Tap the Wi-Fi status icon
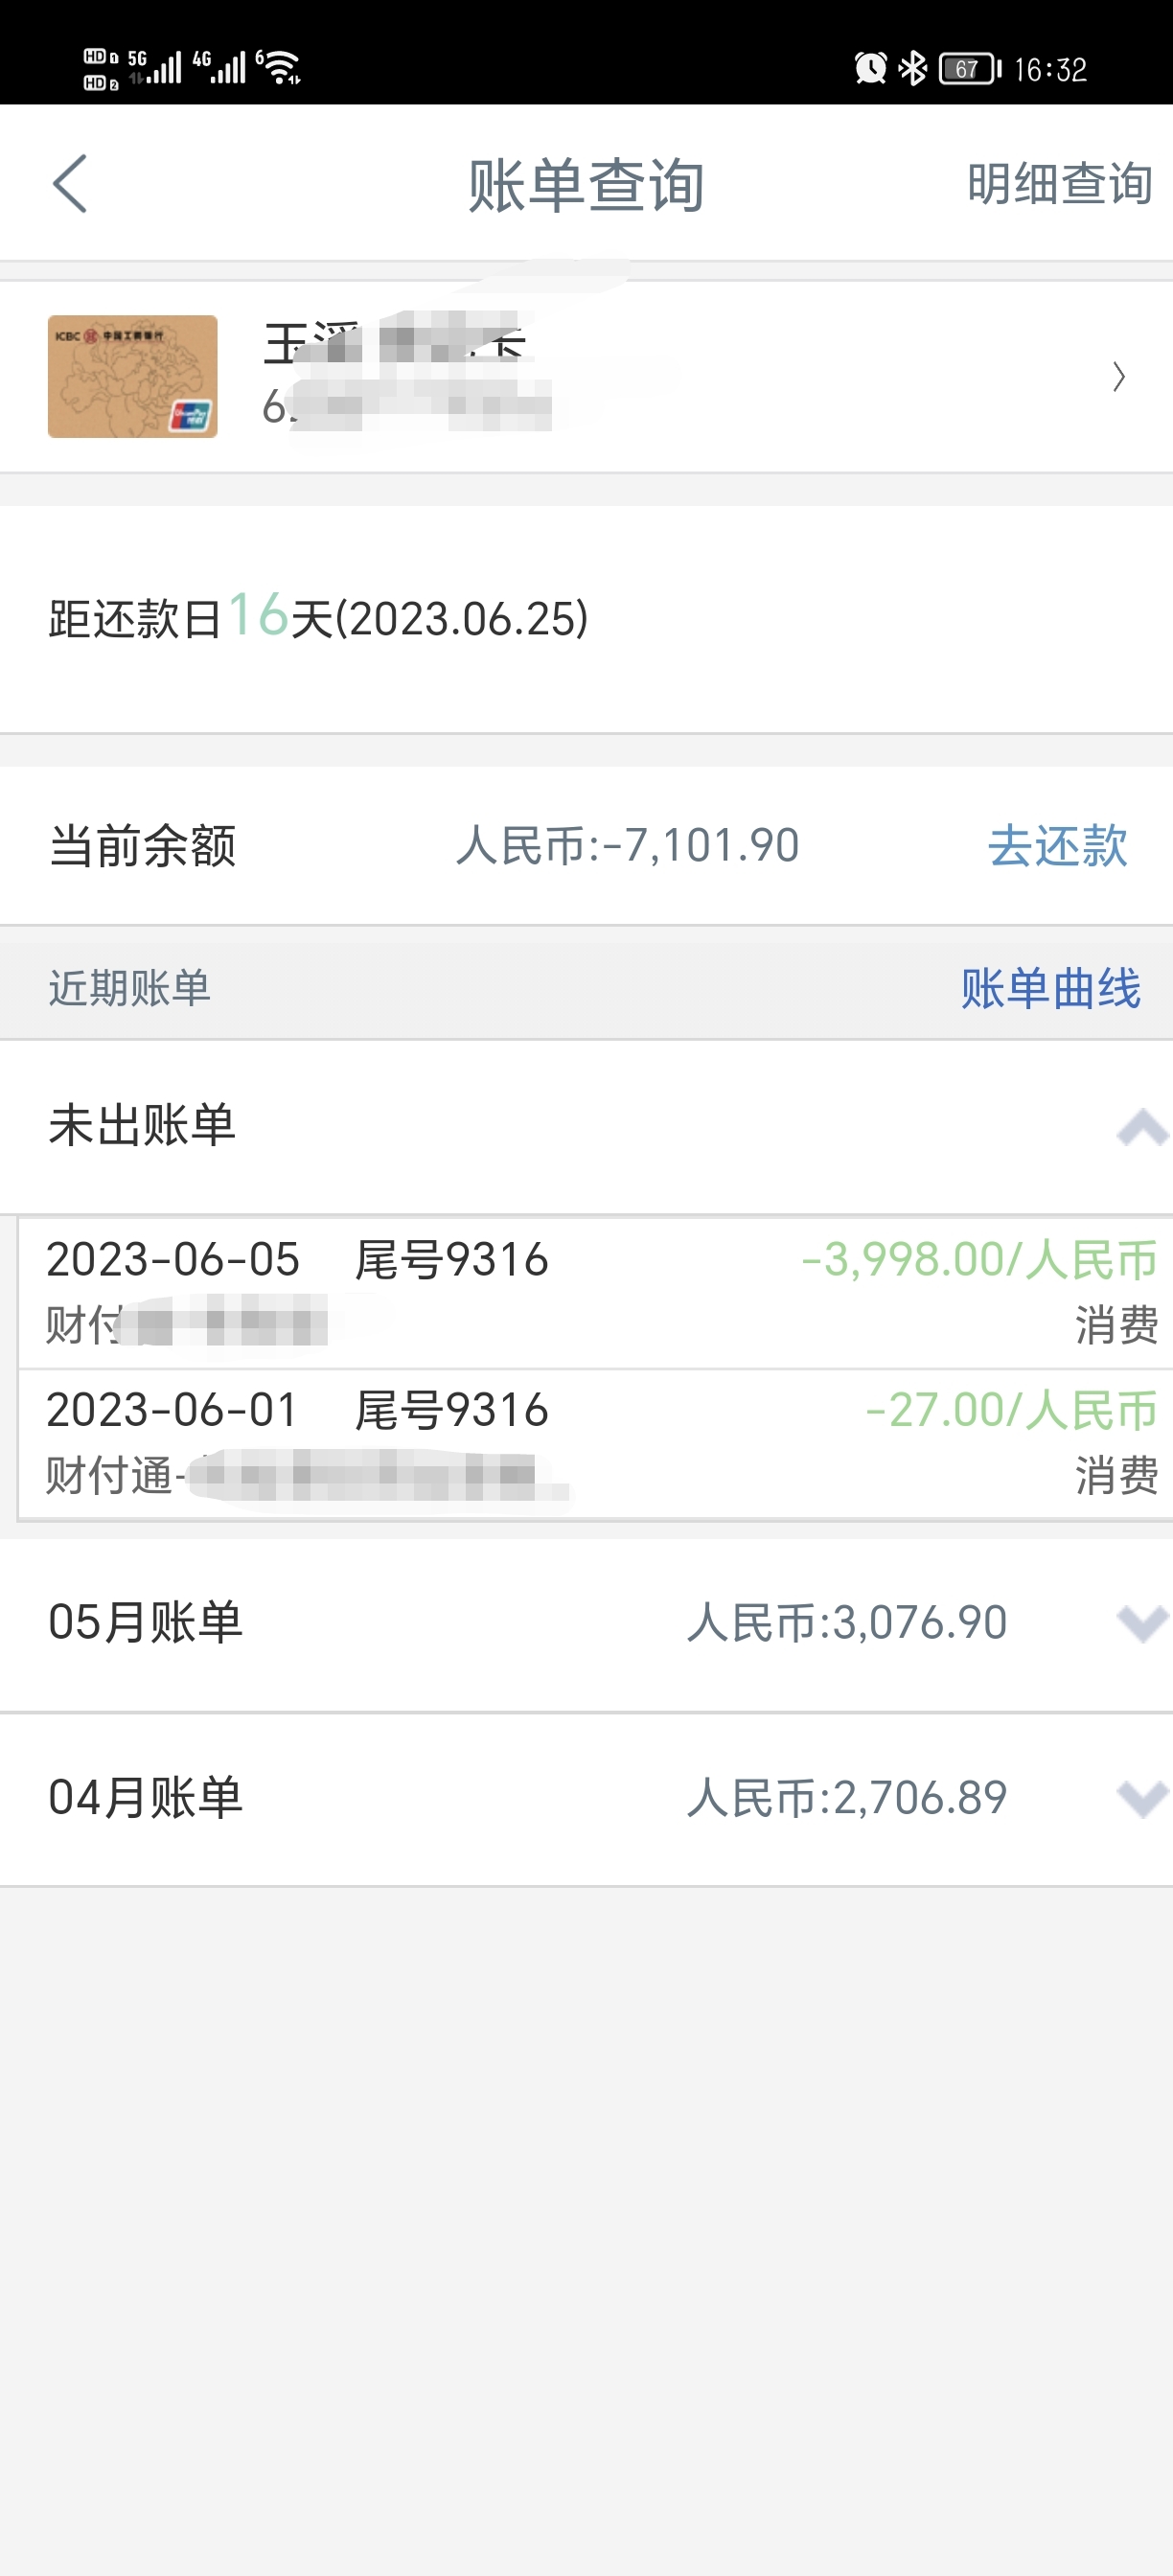Screen dimensions: 1173x2576 [280, 68]
